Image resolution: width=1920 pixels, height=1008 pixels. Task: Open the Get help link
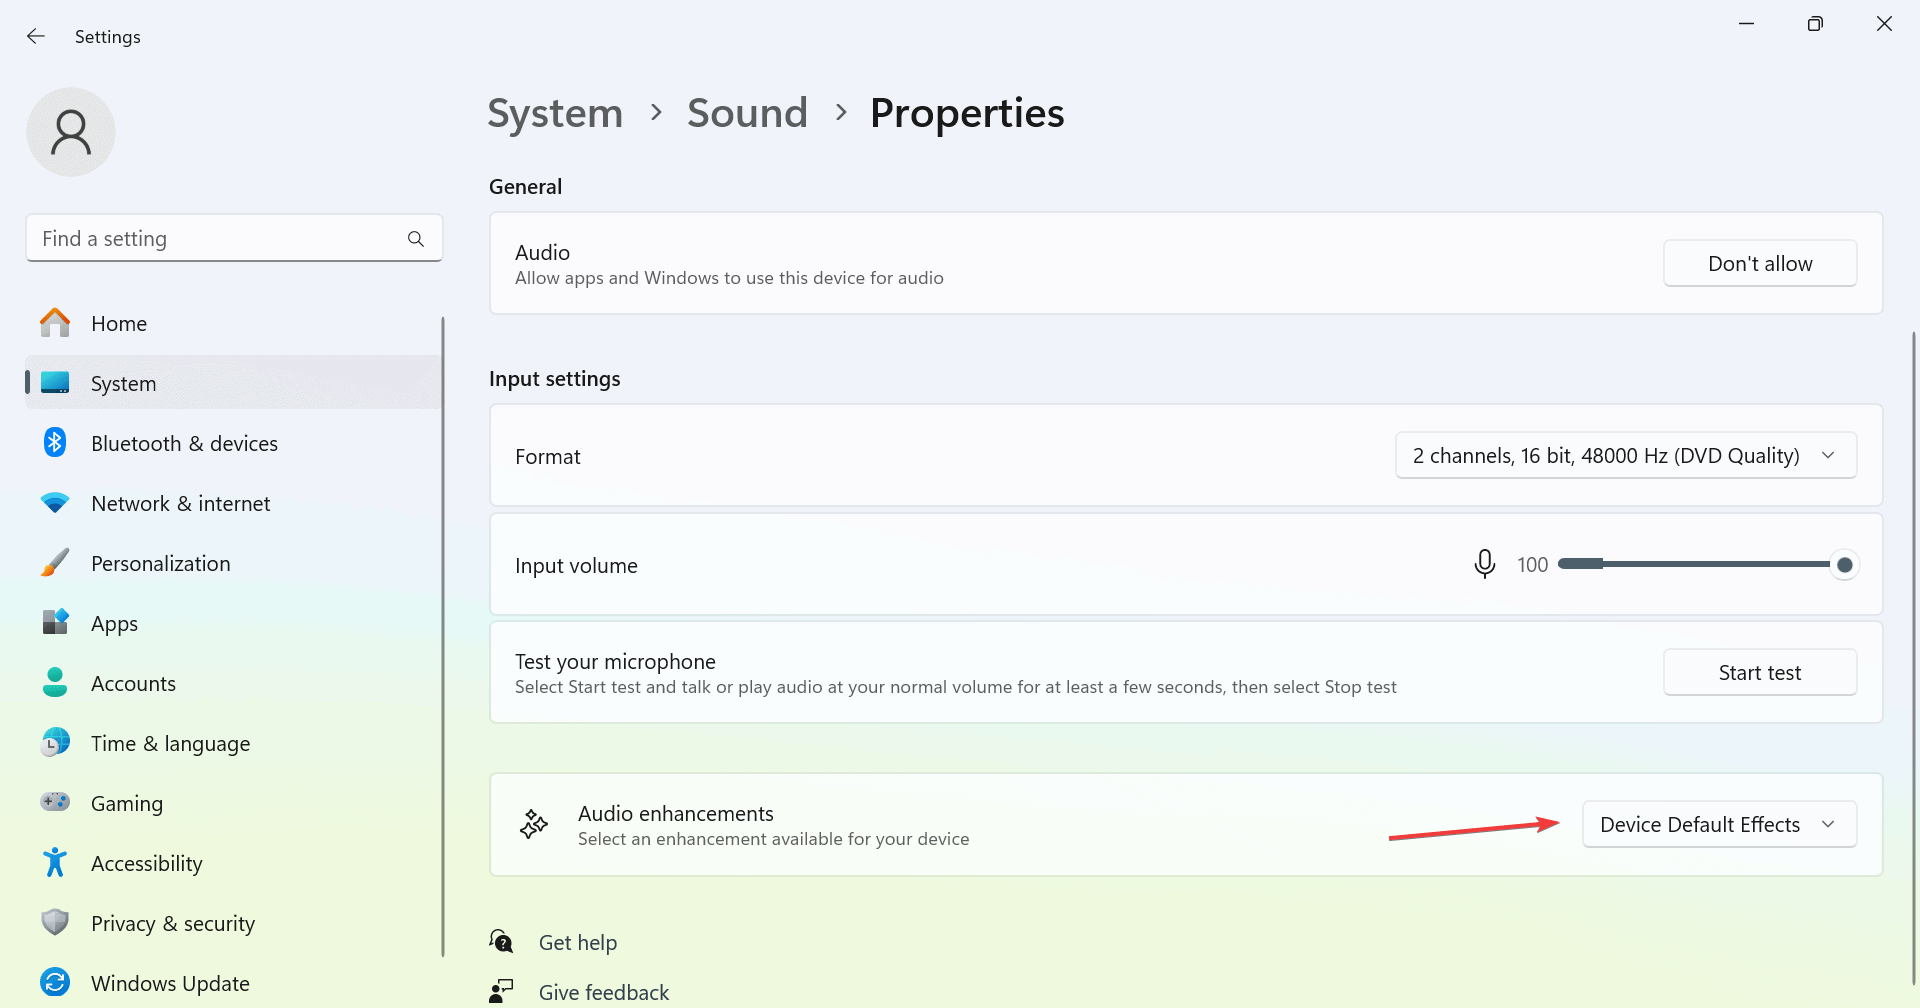pyautogui.click(x=577, y=943)
